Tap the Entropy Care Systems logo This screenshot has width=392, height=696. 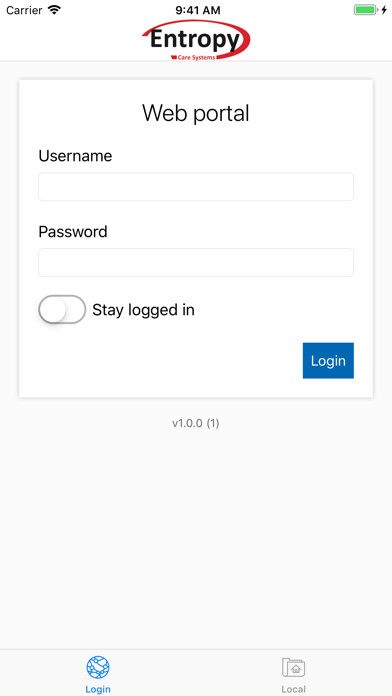pos(196,40)
